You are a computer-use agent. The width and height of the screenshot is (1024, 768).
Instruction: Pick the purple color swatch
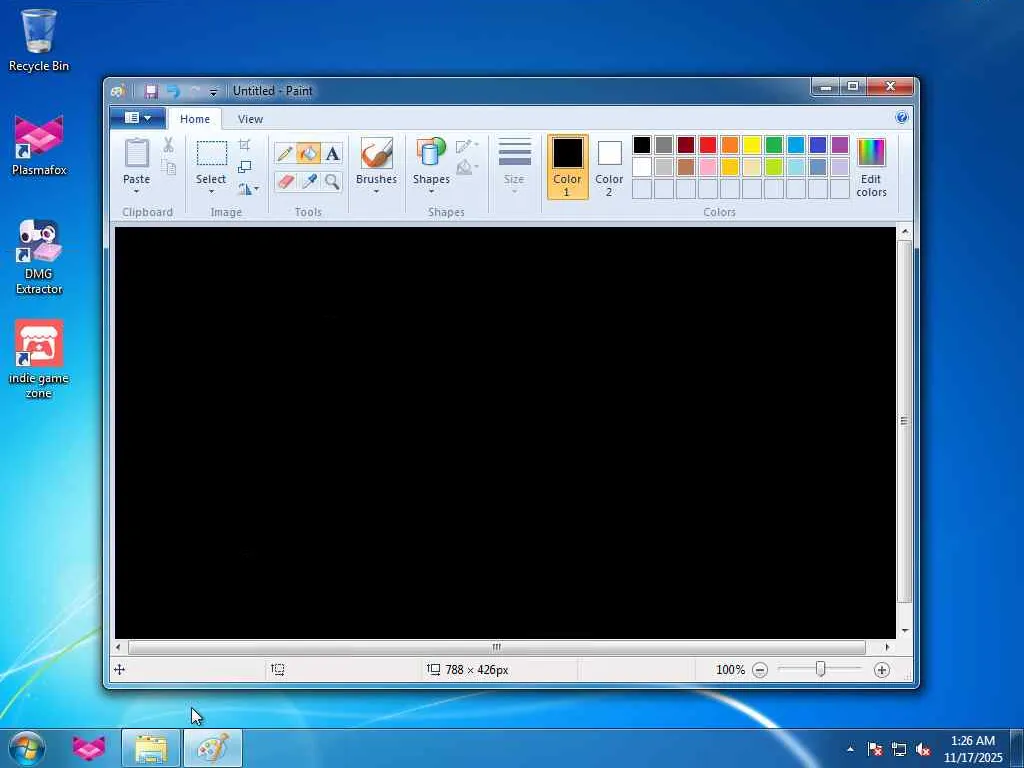(840, 144)
